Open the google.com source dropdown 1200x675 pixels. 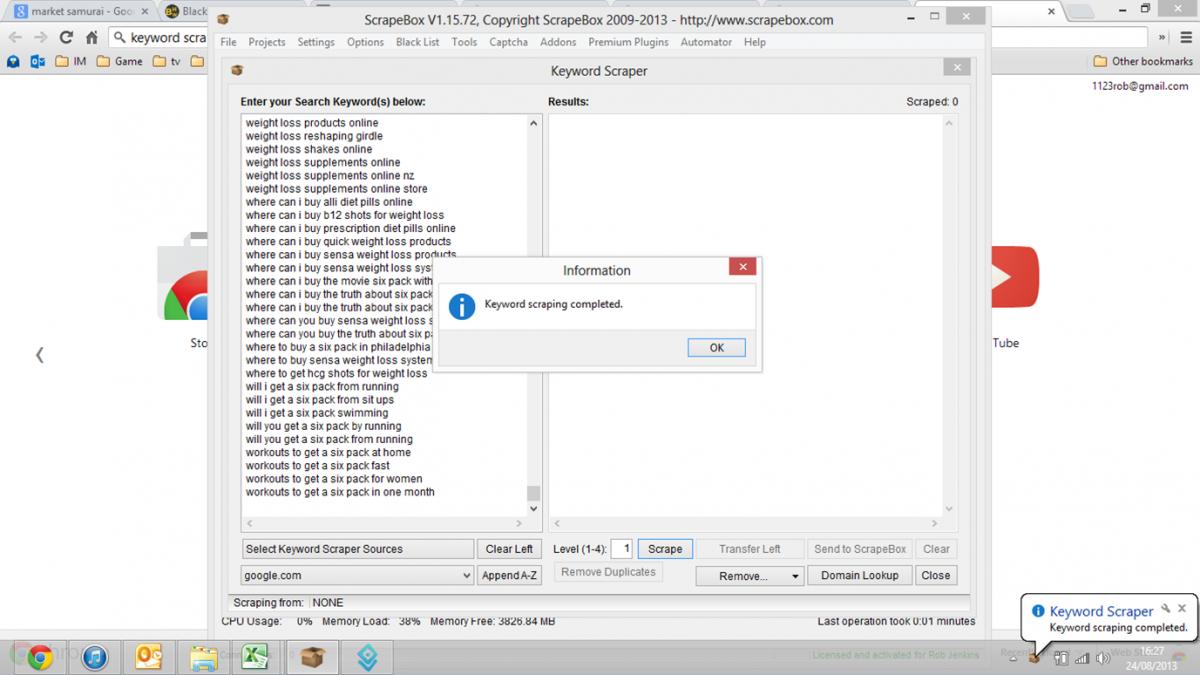358,575
